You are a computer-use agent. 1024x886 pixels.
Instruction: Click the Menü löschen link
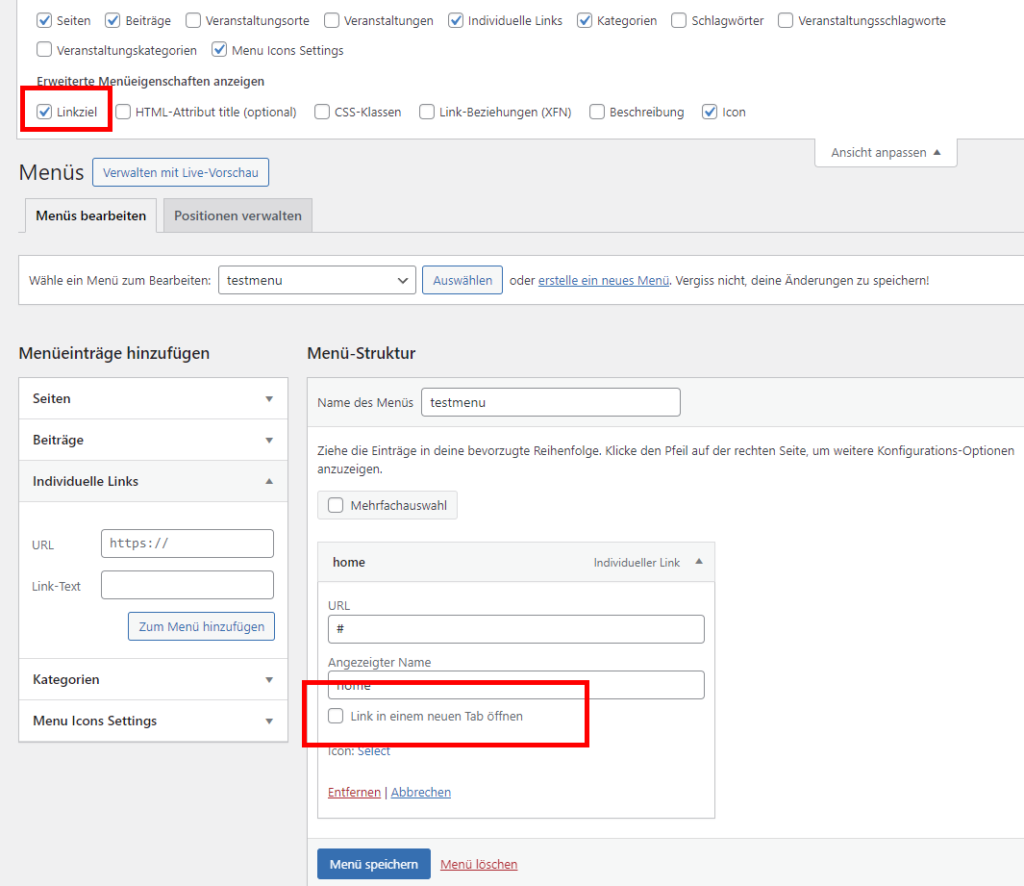(x=479, y=864)
